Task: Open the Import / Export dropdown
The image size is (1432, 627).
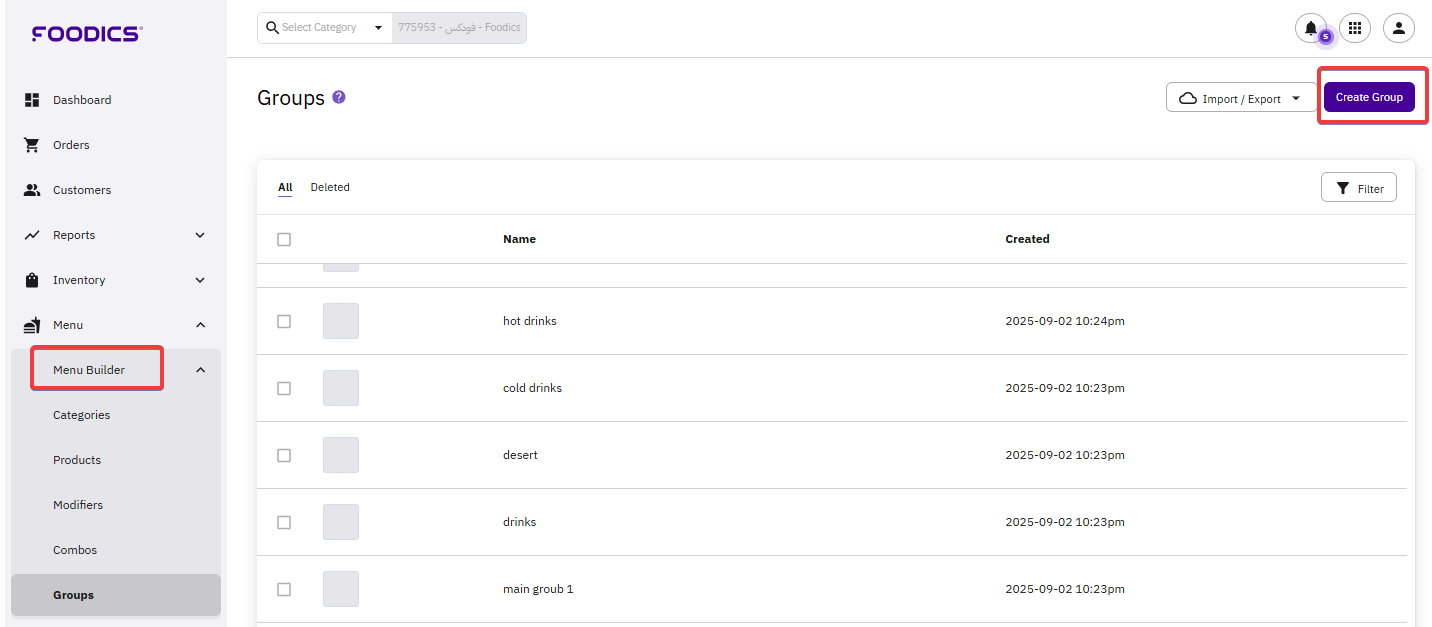Action: (1241, 98)
